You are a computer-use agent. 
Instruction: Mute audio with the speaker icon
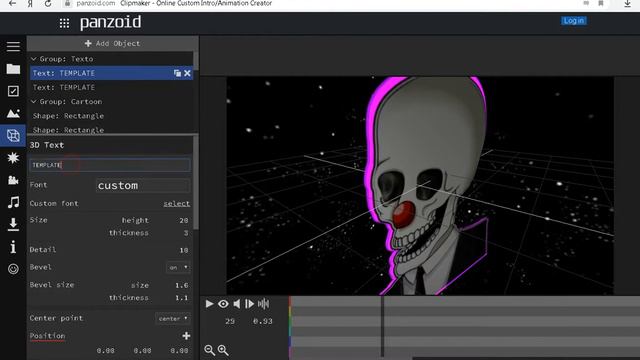237,304
